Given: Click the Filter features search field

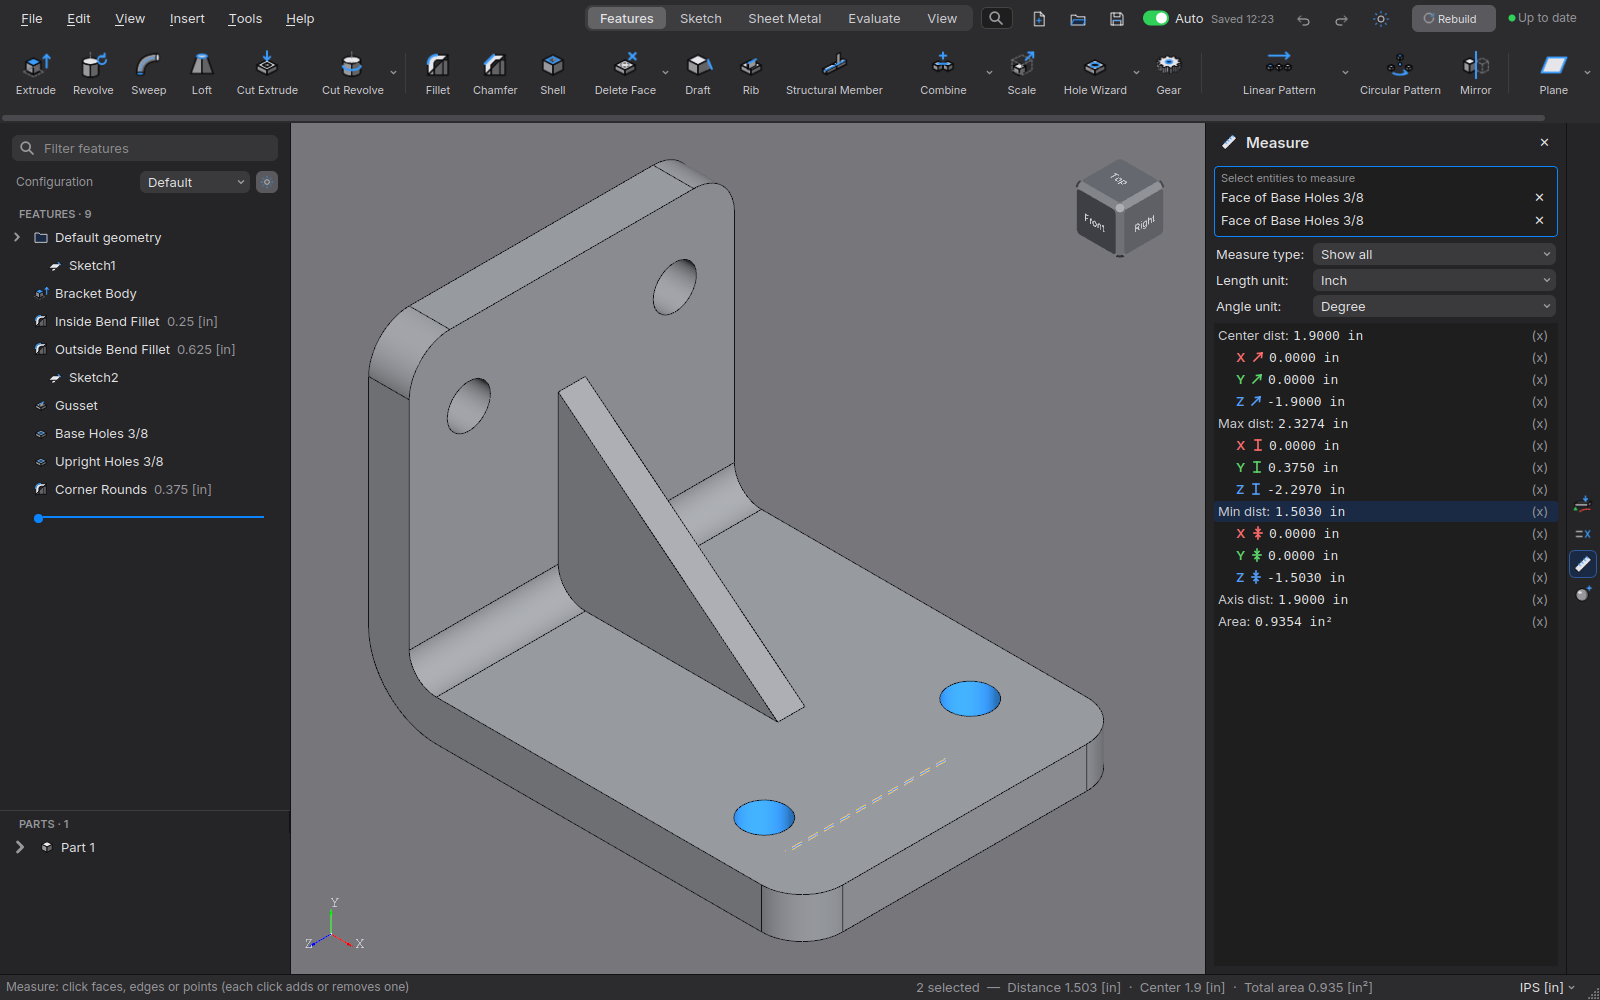Looking at the screenshot, I should coord(145,148).
